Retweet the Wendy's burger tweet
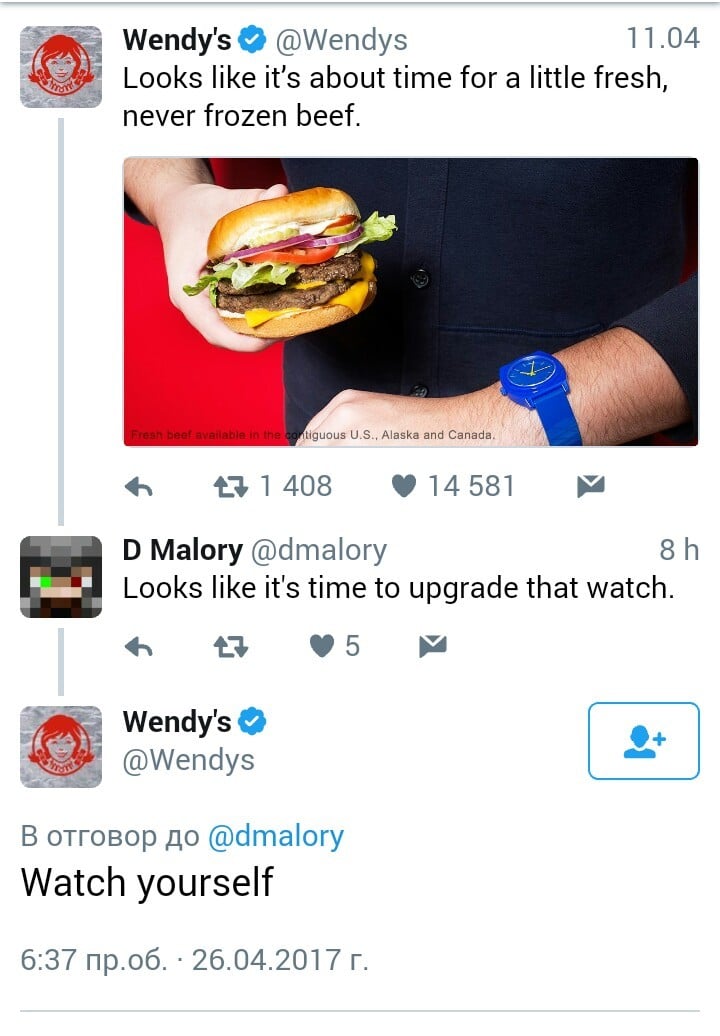Image resolution: width=720 pixels, height=1036 pixels. 231,488
